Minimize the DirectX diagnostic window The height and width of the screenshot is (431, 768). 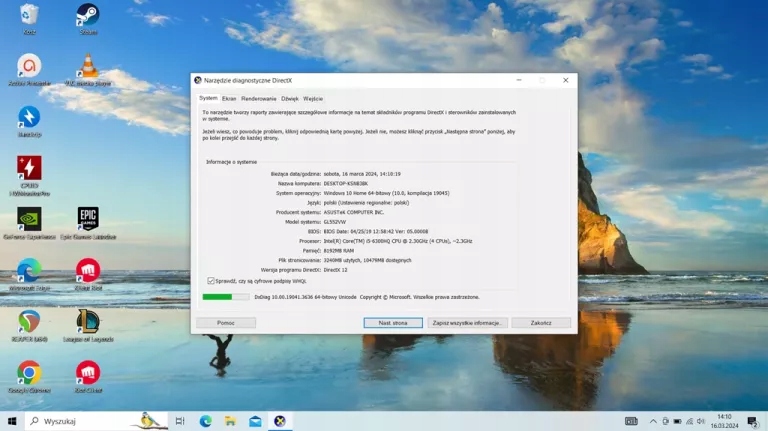click(519, 80)
